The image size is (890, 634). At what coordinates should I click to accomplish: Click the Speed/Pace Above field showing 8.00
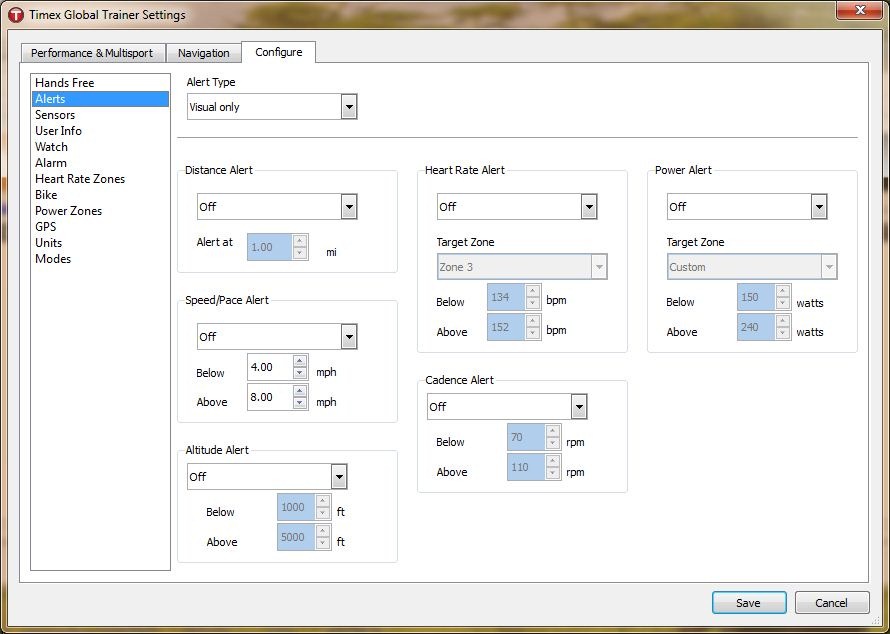pos(270,397)
